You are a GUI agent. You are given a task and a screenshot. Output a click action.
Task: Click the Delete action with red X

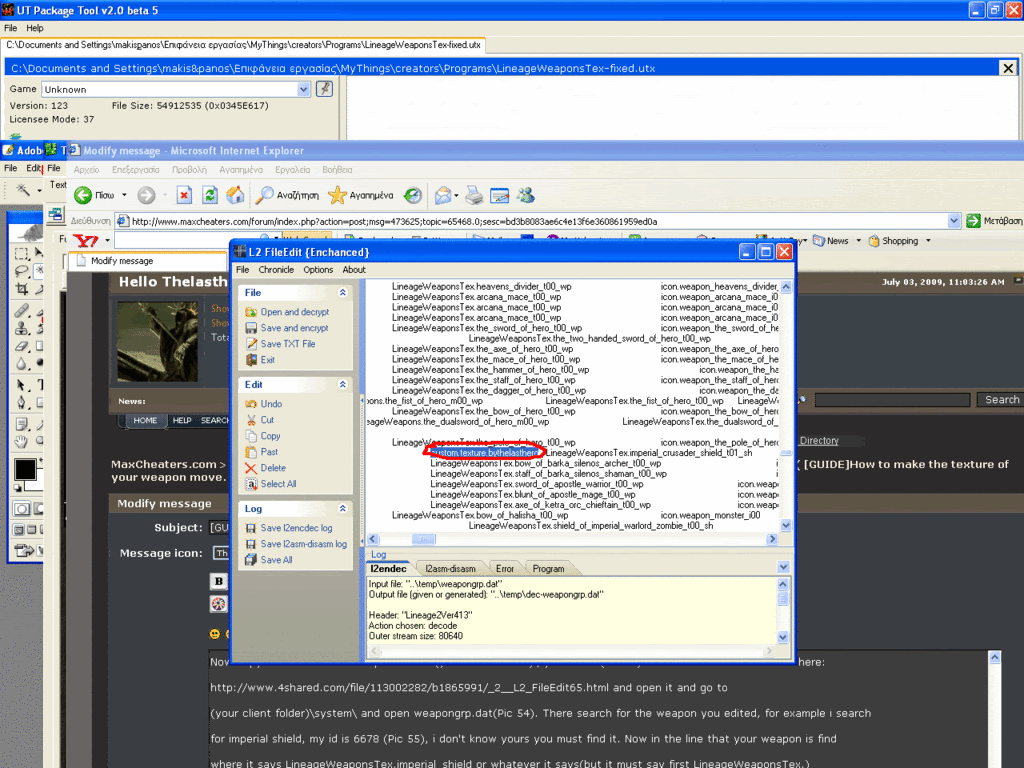coord(273,468)
